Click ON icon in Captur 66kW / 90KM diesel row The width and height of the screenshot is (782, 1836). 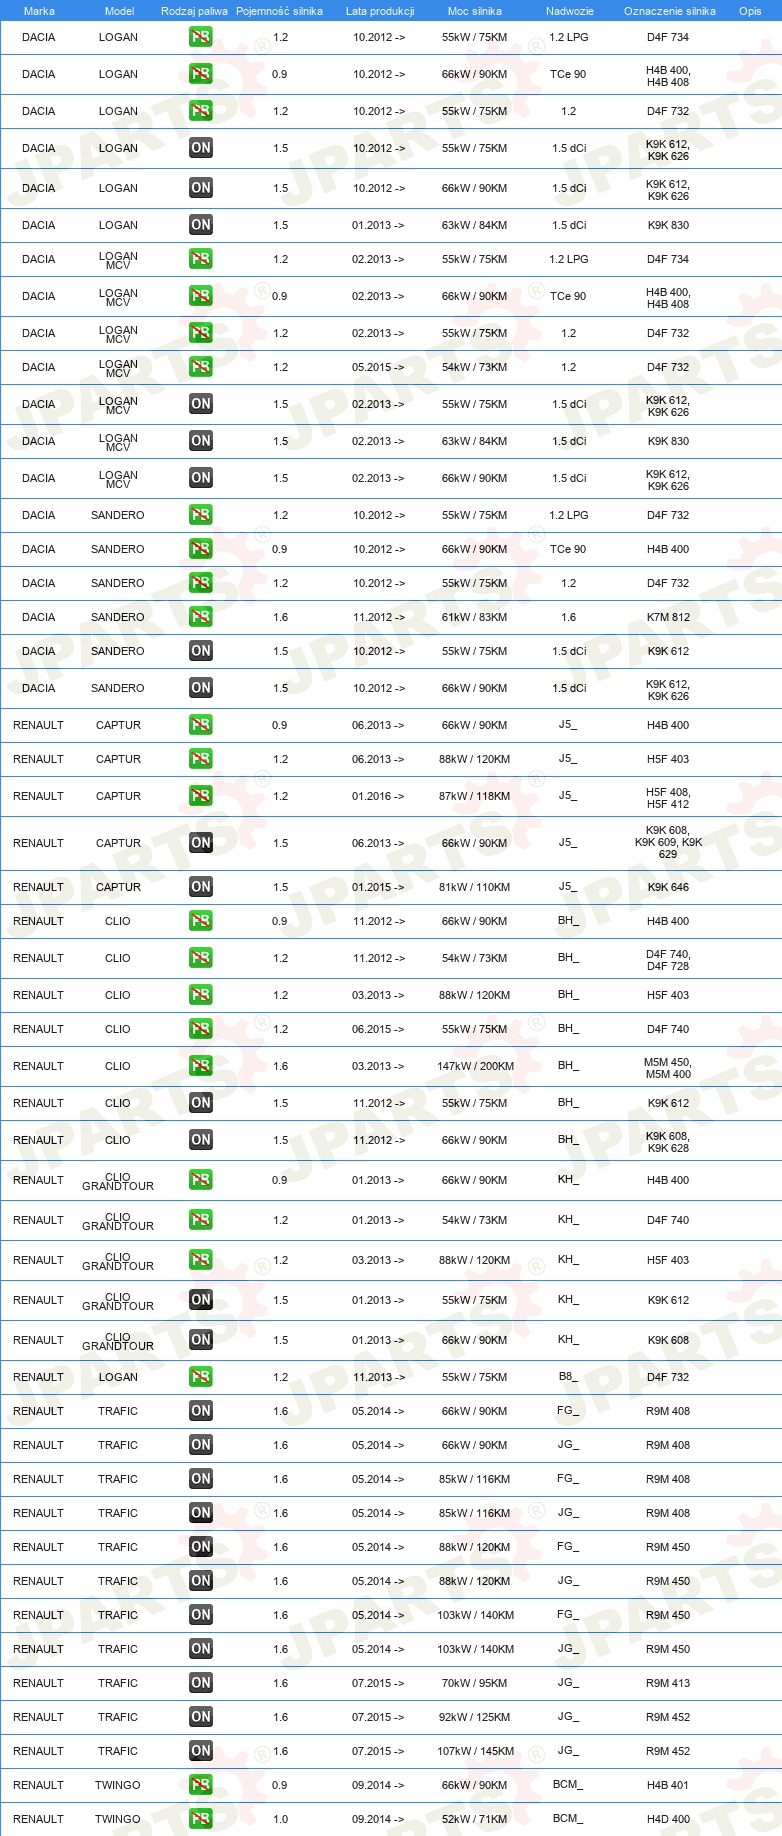click(x=201, y=843)
